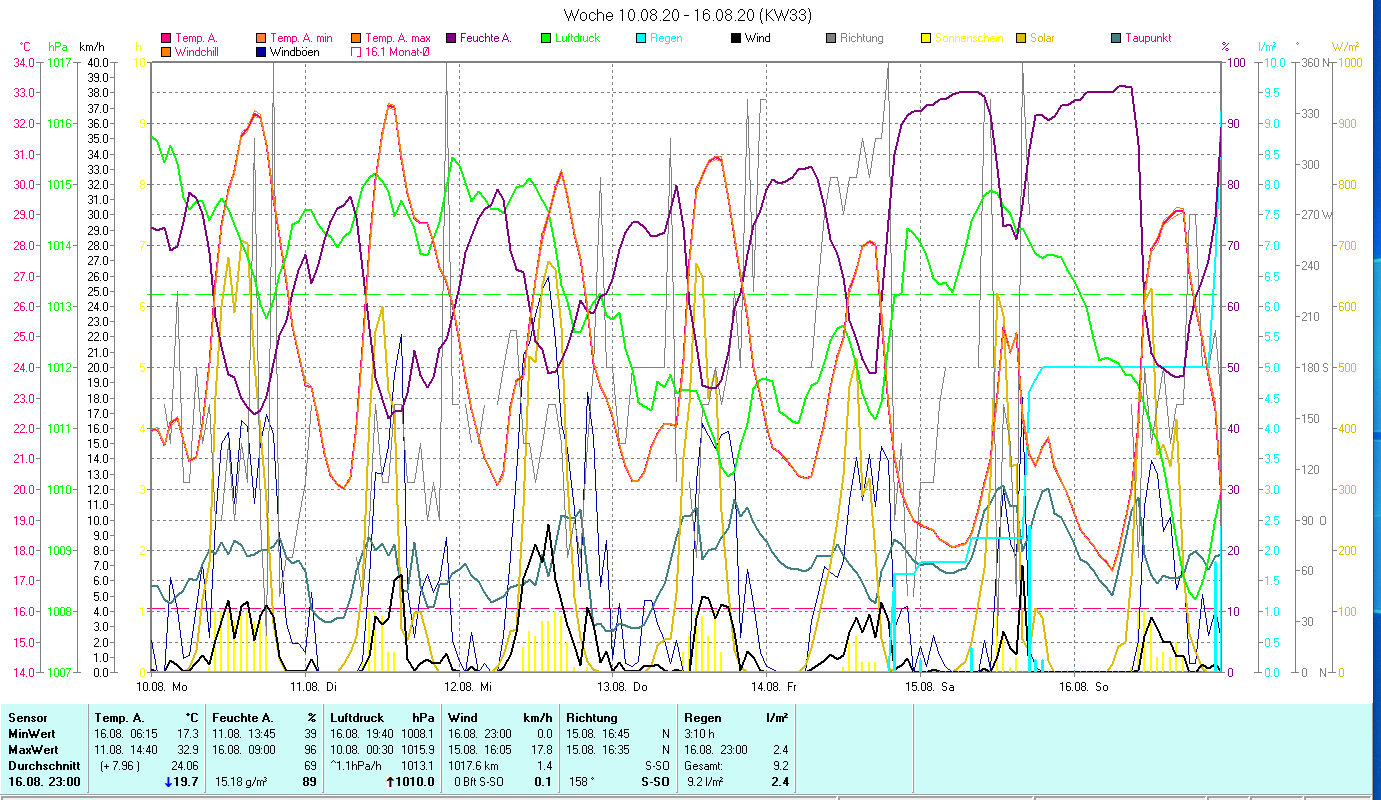Click the chart title 'Woche 10.08.20 - 16.08.20 (KW33)'
Viewport: 1381px width, 800px height.
(x=688, y=15)
